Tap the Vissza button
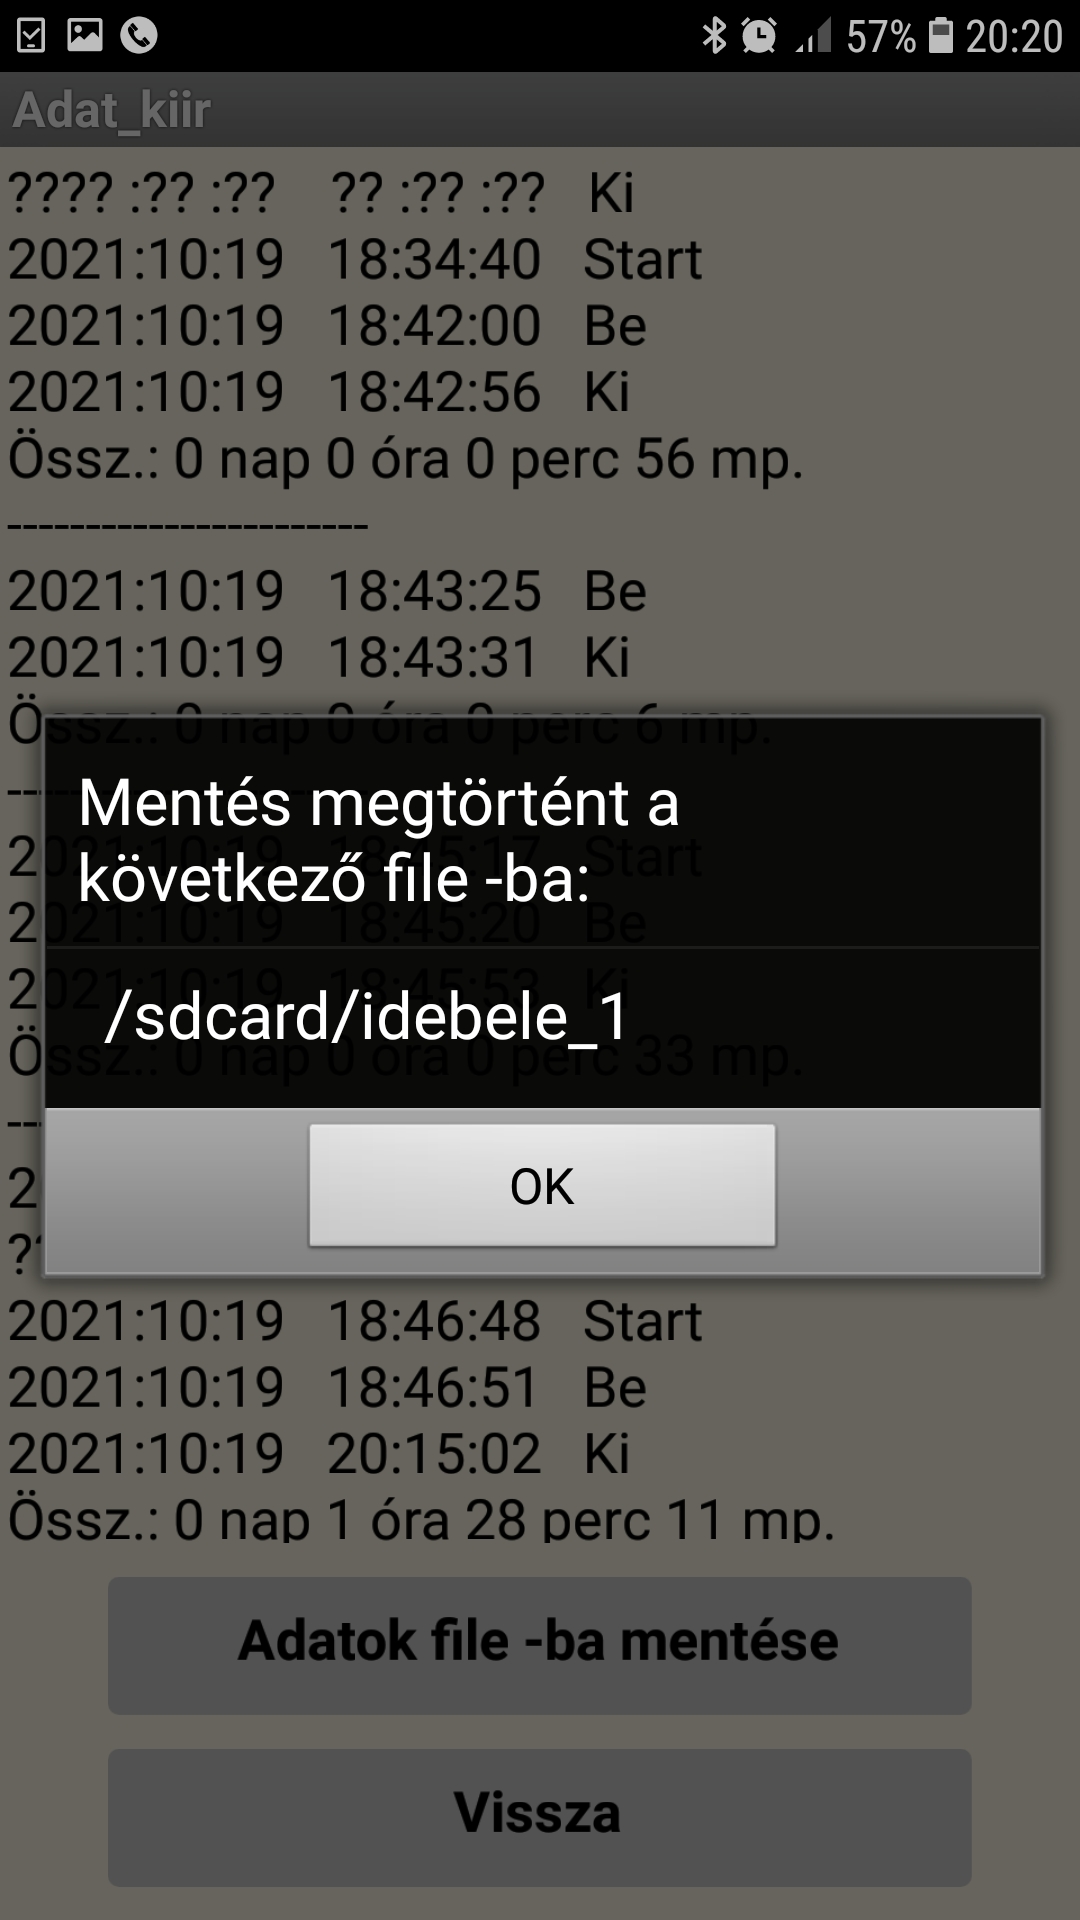The image size is (1080, 1920). point(540,1817)
